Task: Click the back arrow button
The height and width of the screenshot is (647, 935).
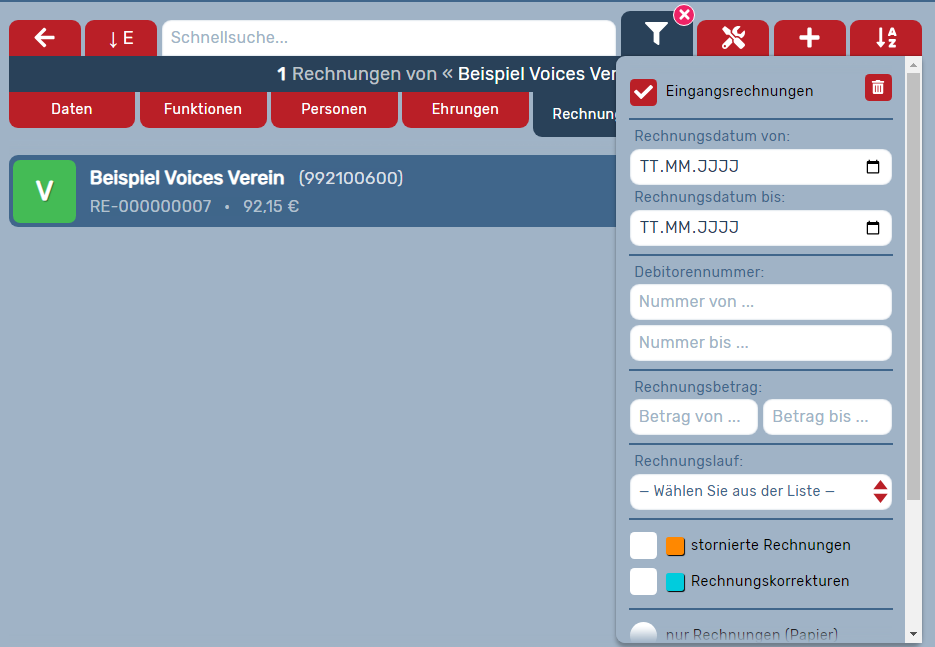Action: (44, 38)
